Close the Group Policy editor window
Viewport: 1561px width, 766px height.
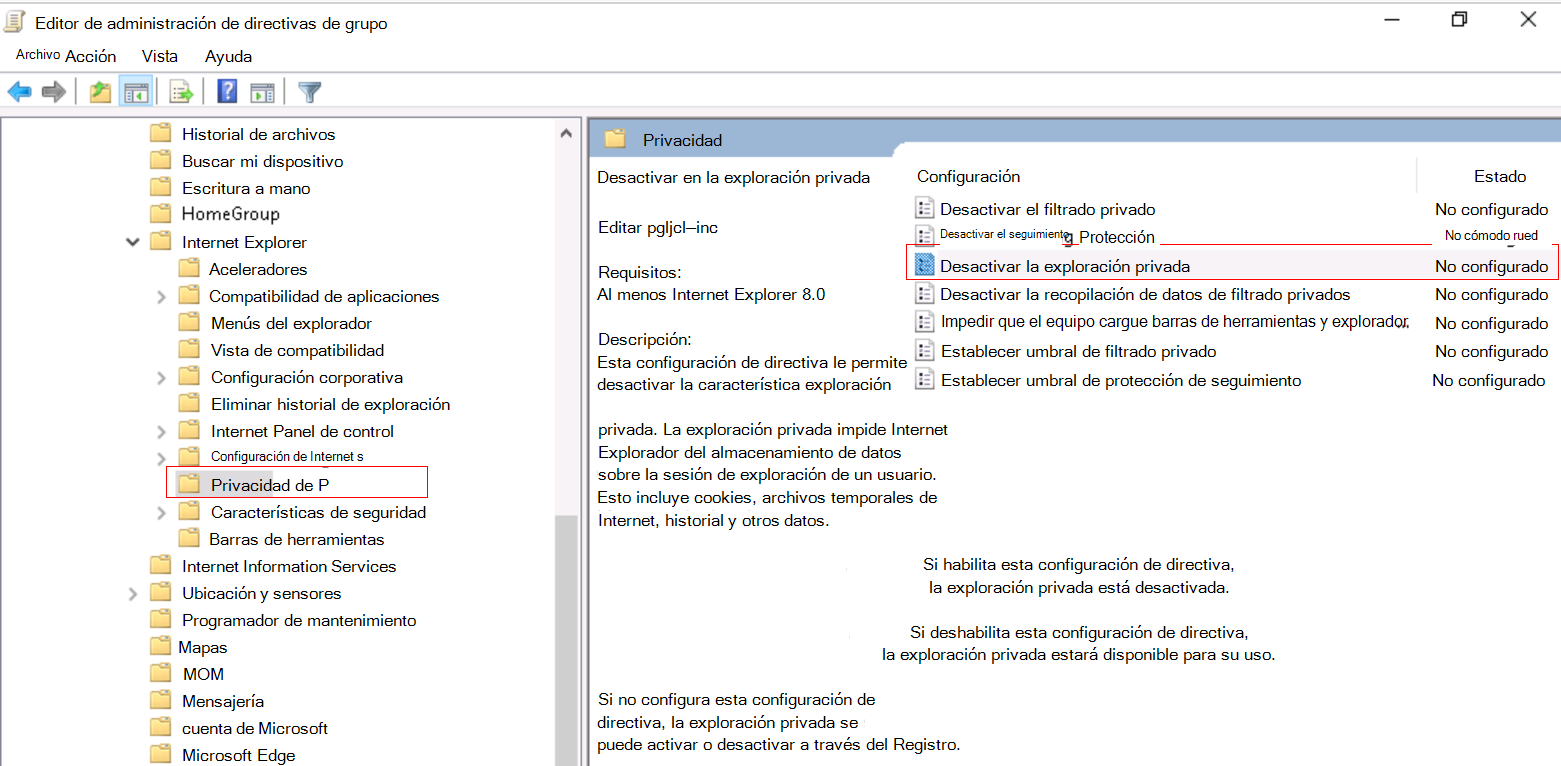click(x=1528, y=19)
